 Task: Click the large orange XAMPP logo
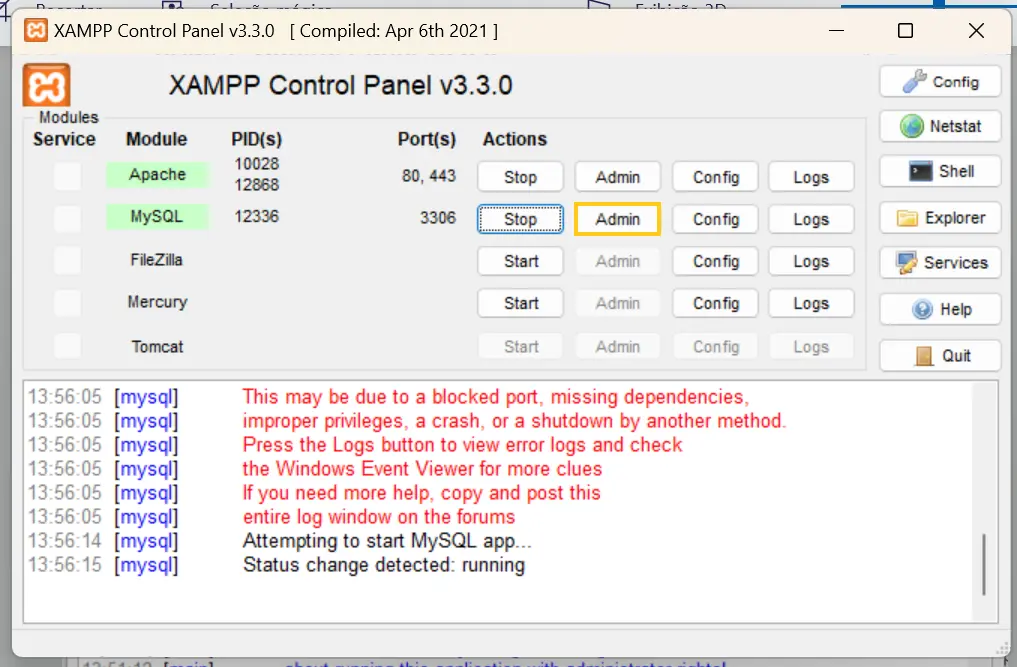pos(47,85)
